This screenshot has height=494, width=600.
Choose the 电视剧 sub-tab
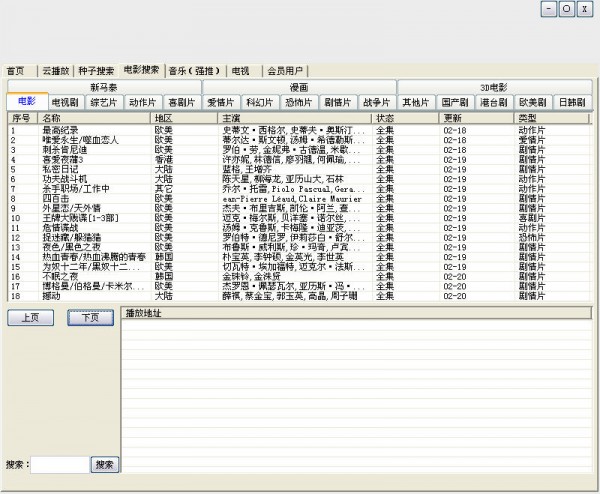click(x=66, y=103)
